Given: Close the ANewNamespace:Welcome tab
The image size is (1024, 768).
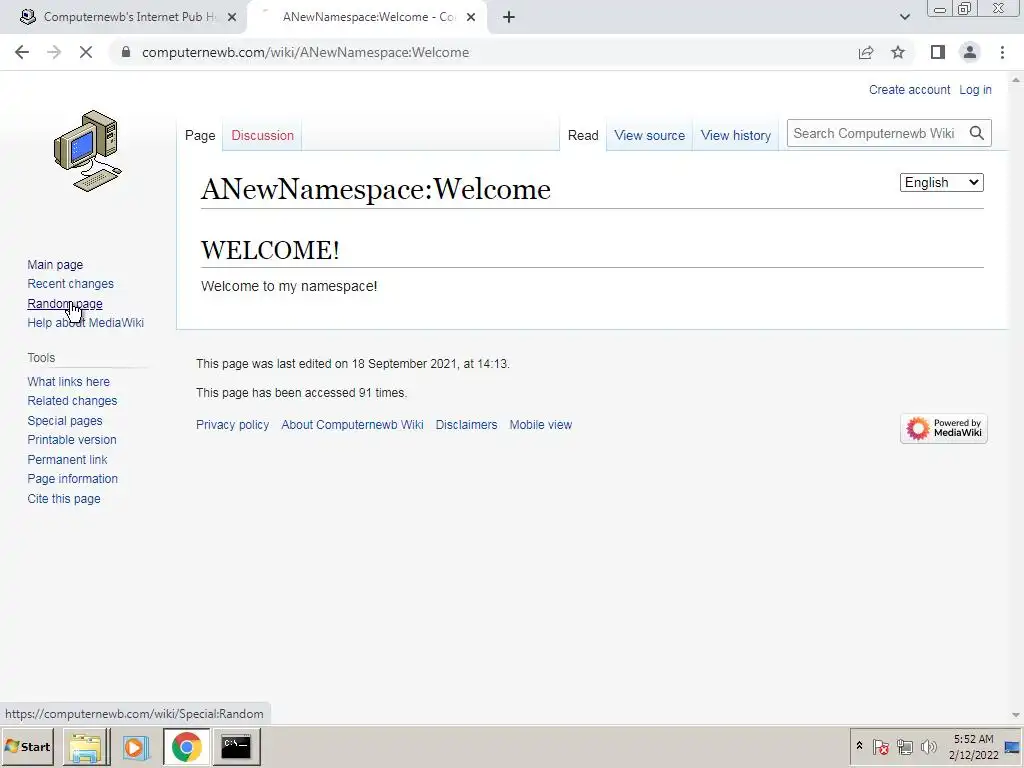Looking at the screenshot, I should pos(471,17).
